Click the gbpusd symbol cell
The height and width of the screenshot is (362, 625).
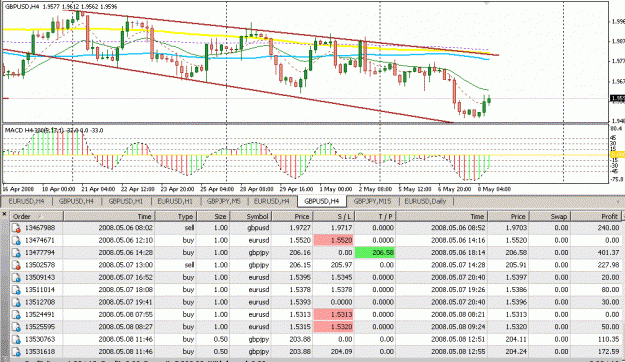(x=258, y=228)
